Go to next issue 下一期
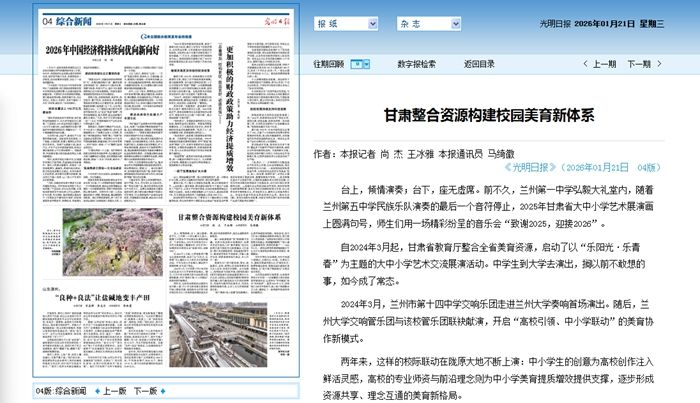 639,64
